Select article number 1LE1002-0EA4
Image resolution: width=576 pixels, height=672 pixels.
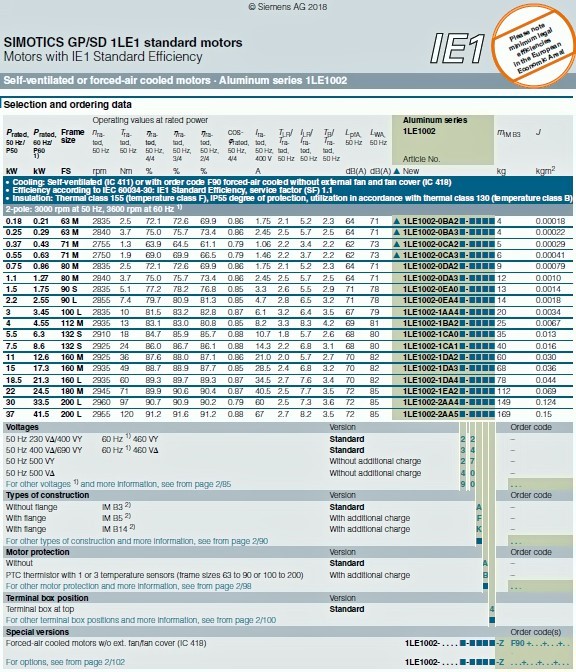coord(431,300)
